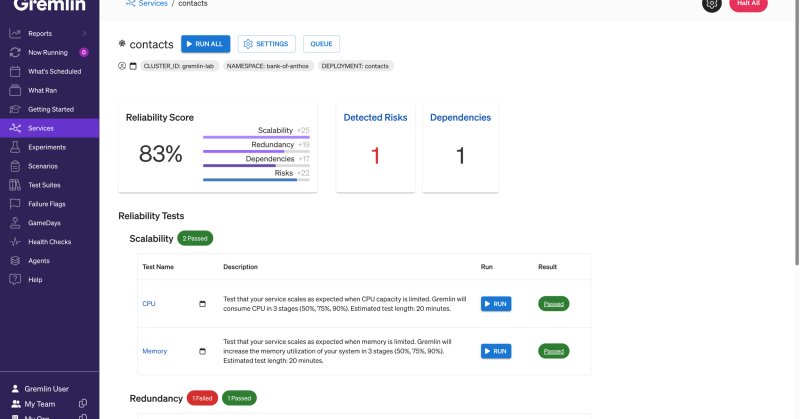Schedule the Memory test via calendar icon
800x419 pixels.
click(203, 351)
